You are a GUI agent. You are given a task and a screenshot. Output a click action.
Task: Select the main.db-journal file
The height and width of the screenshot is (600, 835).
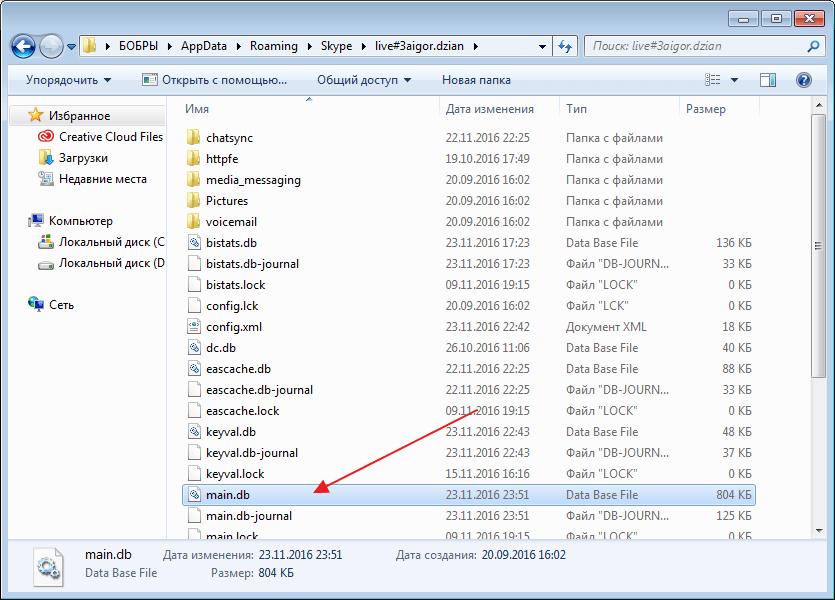pos(249,516)
